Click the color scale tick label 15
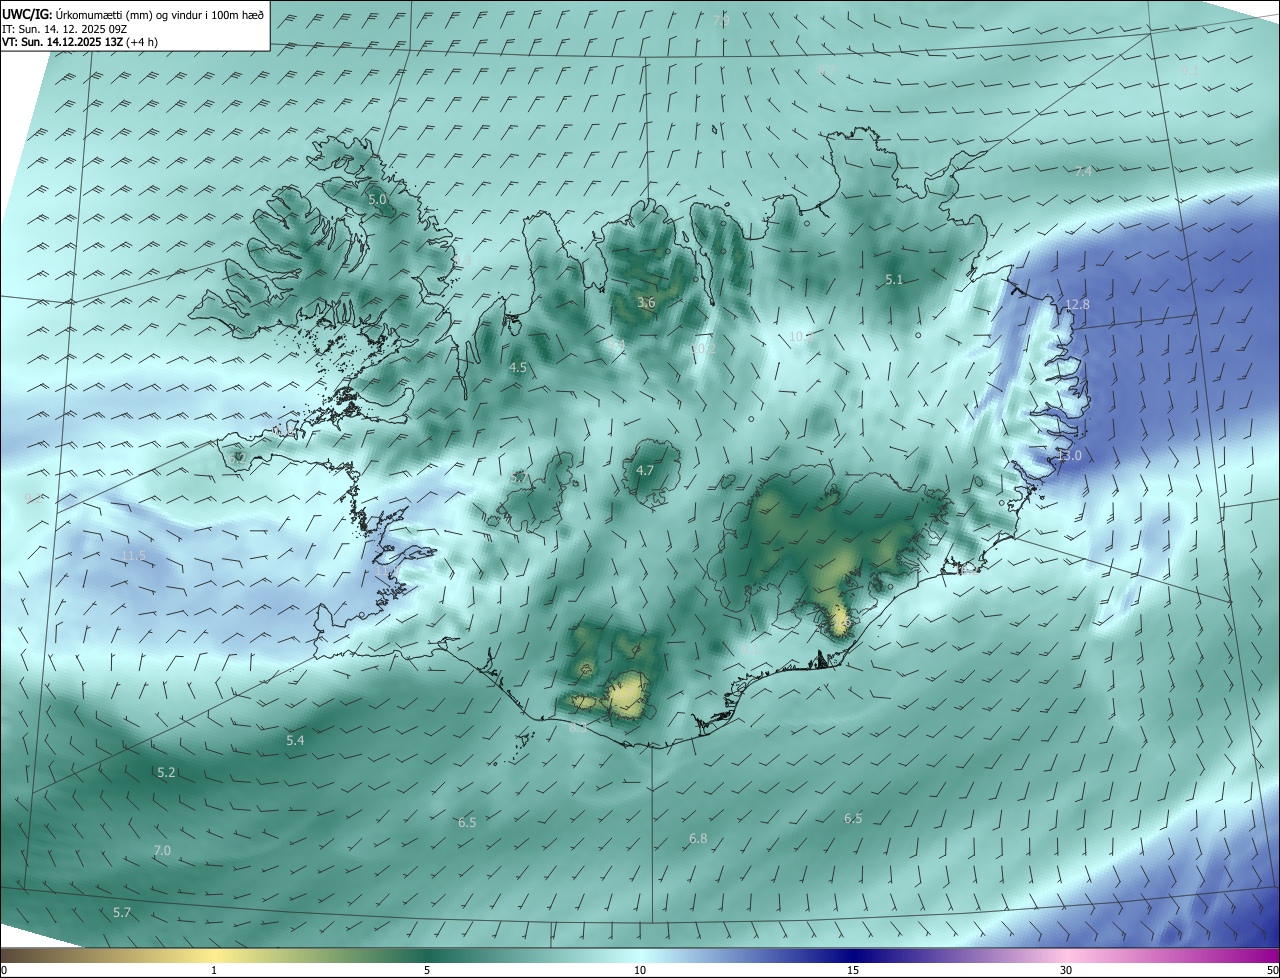The height and width of the screenshot is (978, 1280). pos(853,970)
